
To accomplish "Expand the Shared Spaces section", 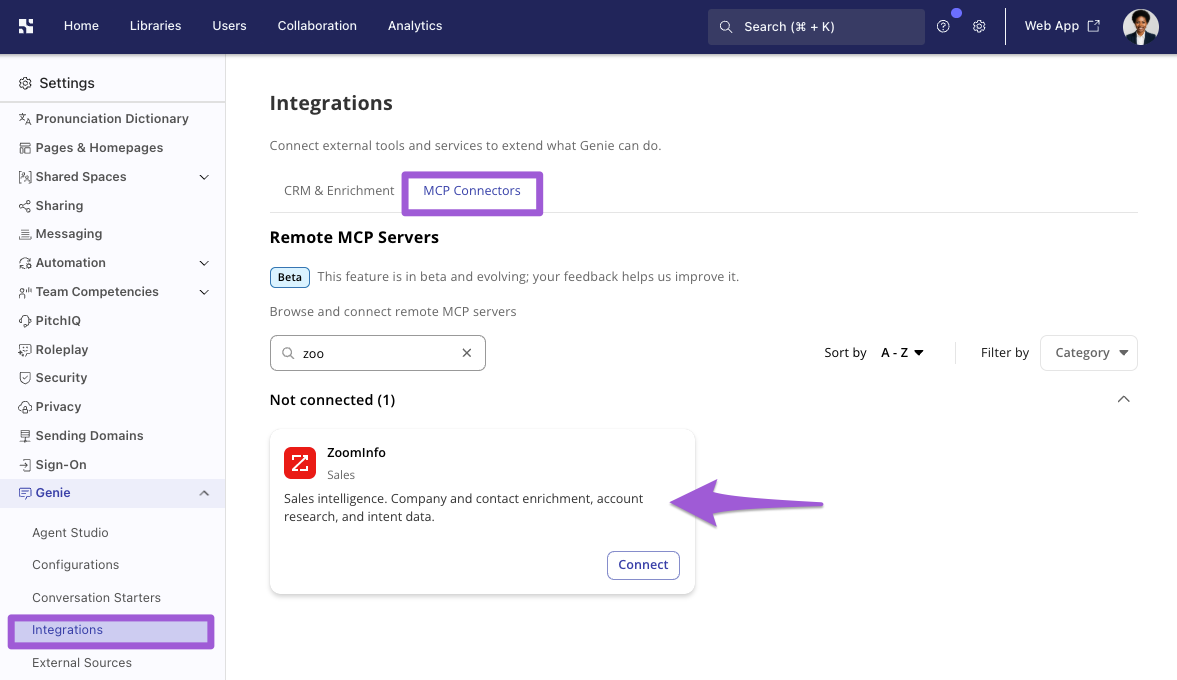I will coord(203,177).
